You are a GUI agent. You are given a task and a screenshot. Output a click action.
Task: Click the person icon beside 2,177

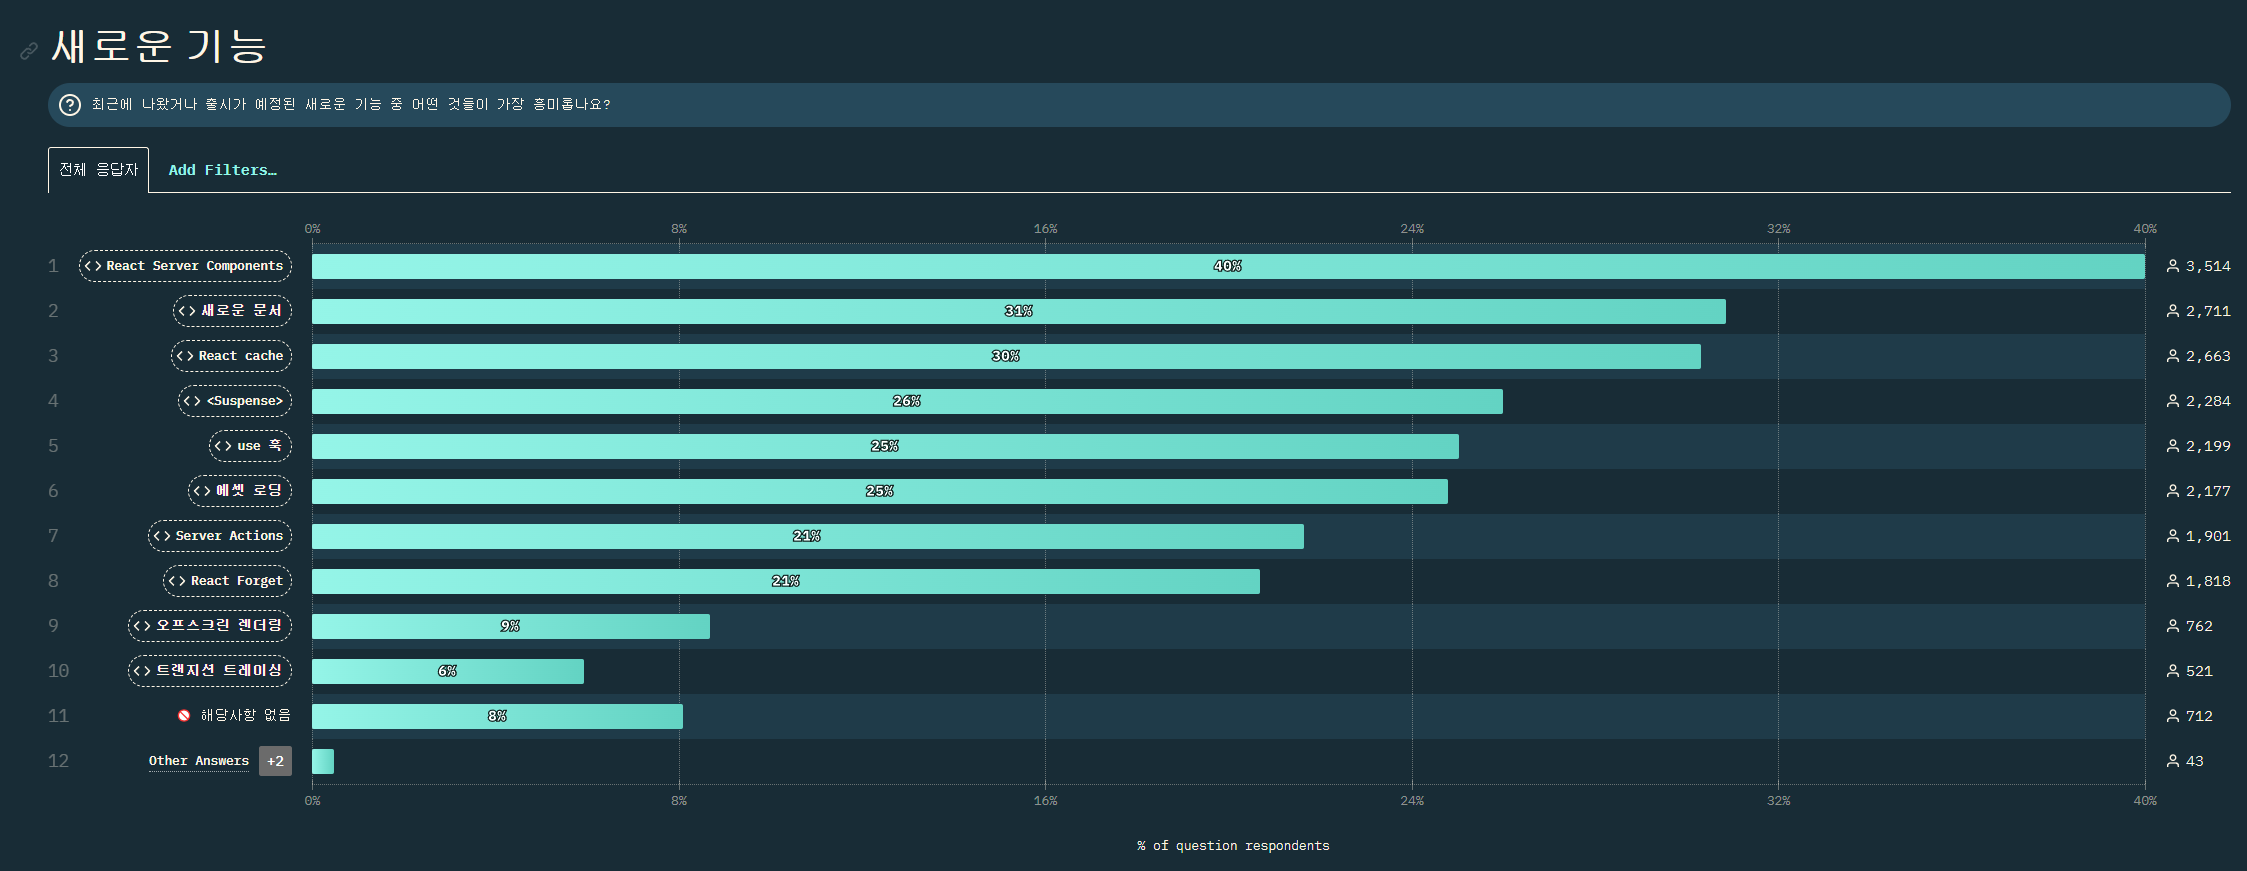coord(2173,491)
